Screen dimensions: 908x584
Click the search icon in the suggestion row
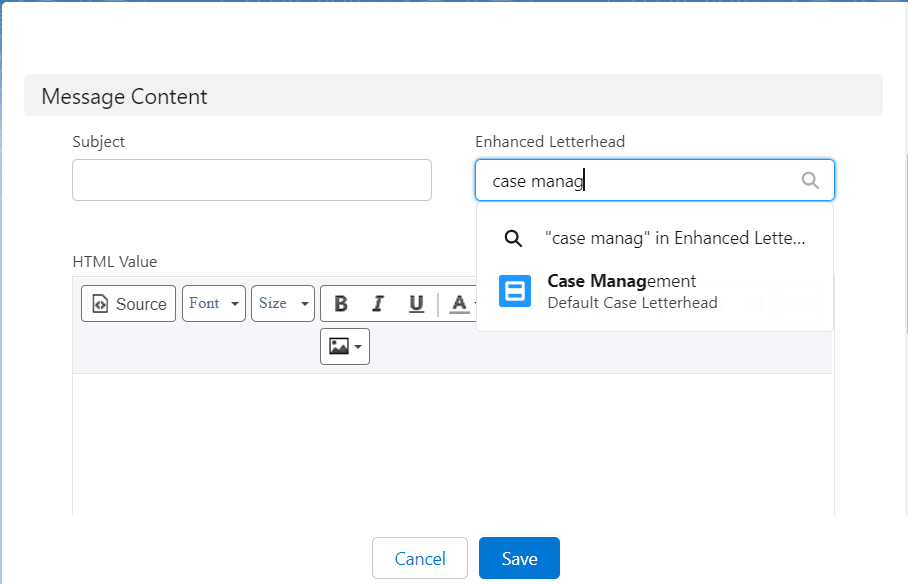pos(513,239)
